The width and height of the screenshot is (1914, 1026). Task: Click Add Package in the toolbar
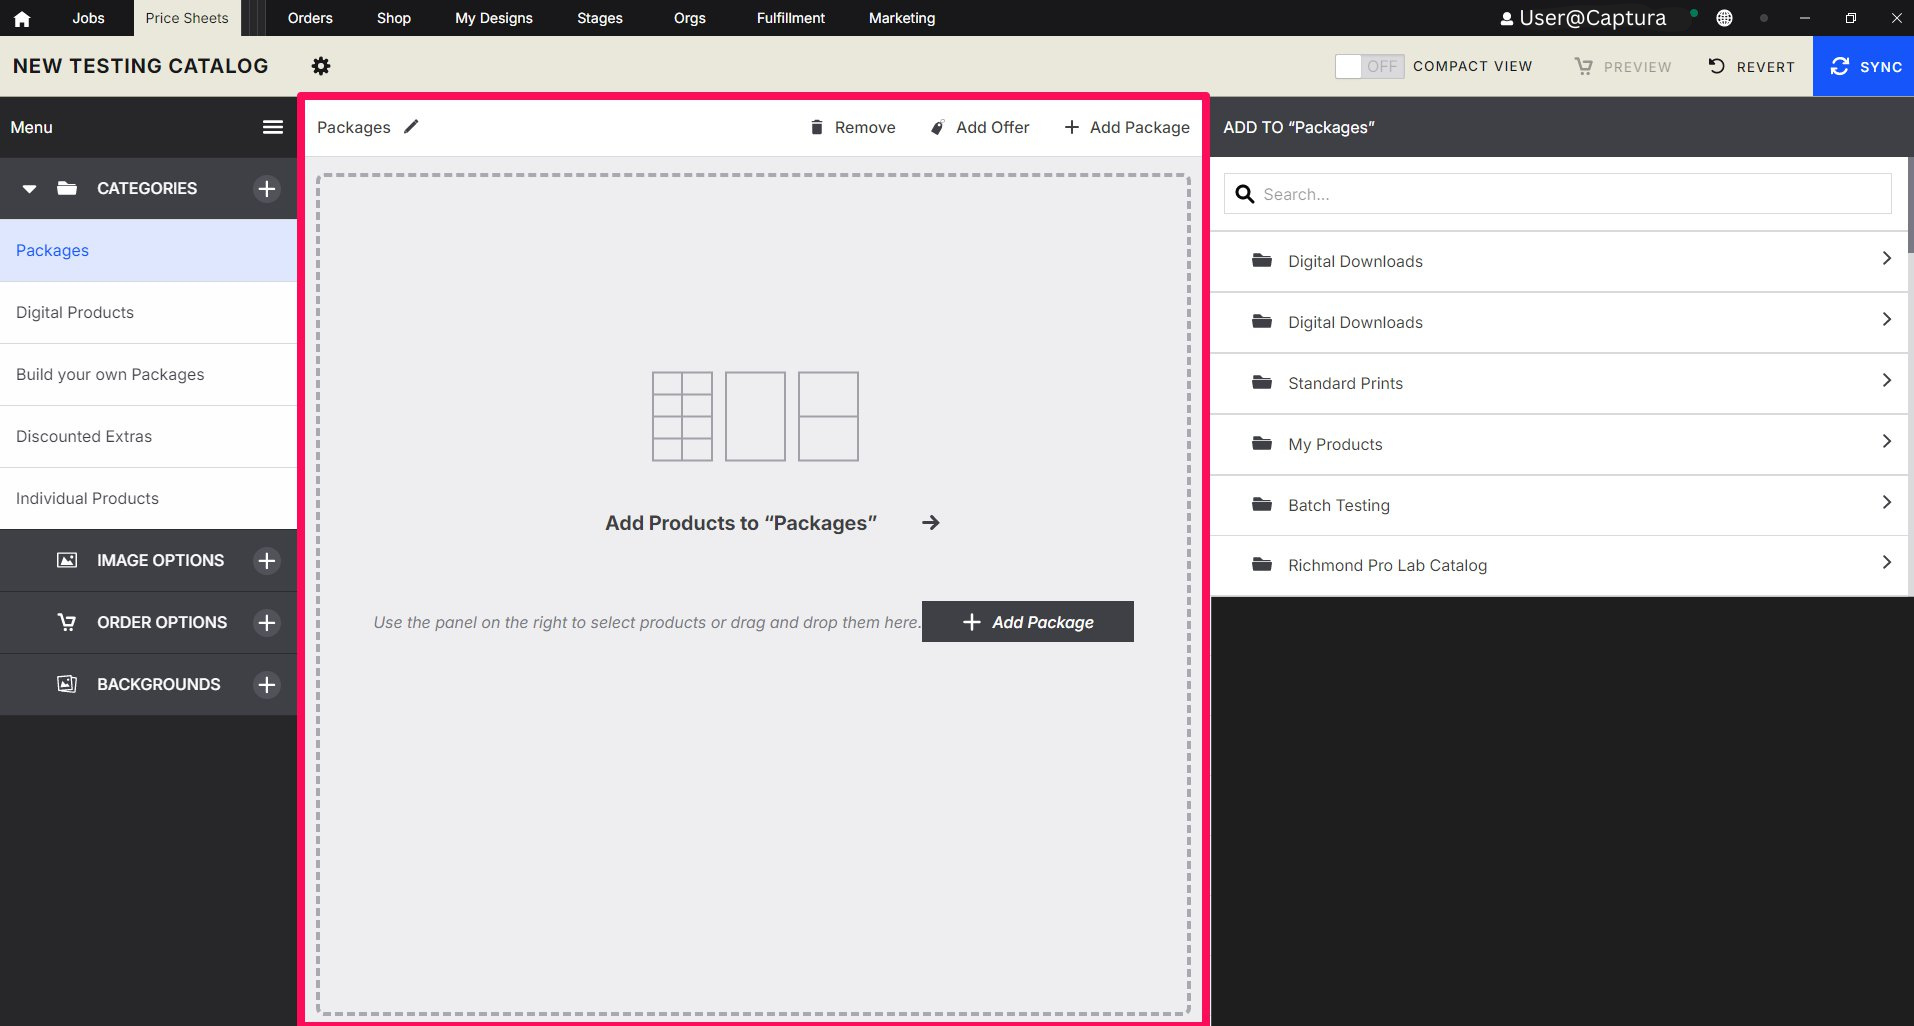click(x=1127, y=127)
